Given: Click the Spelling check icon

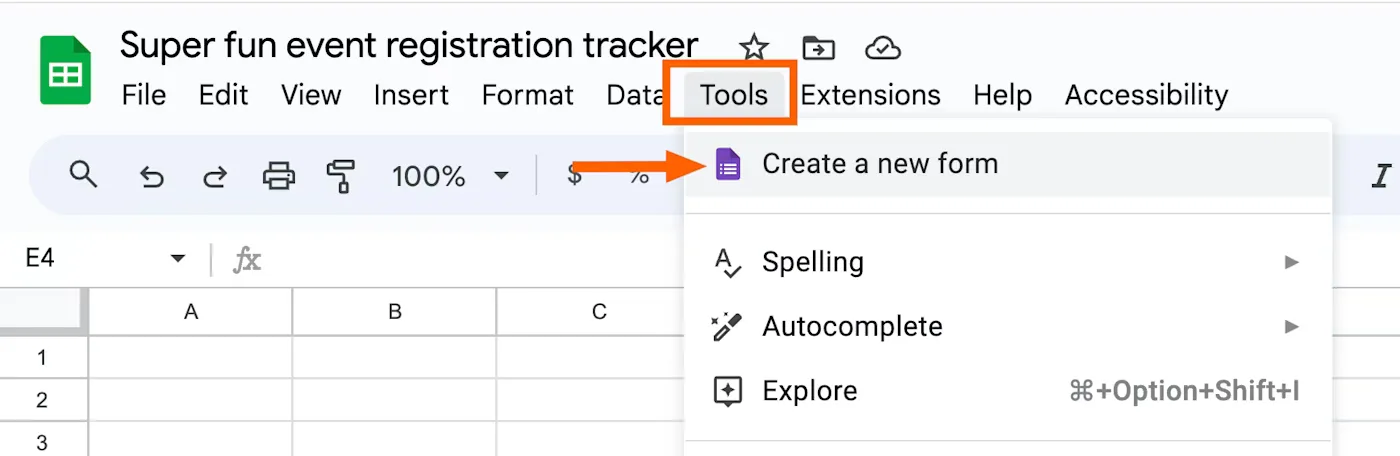Looking at the screenshot, I should pos(727,263).
